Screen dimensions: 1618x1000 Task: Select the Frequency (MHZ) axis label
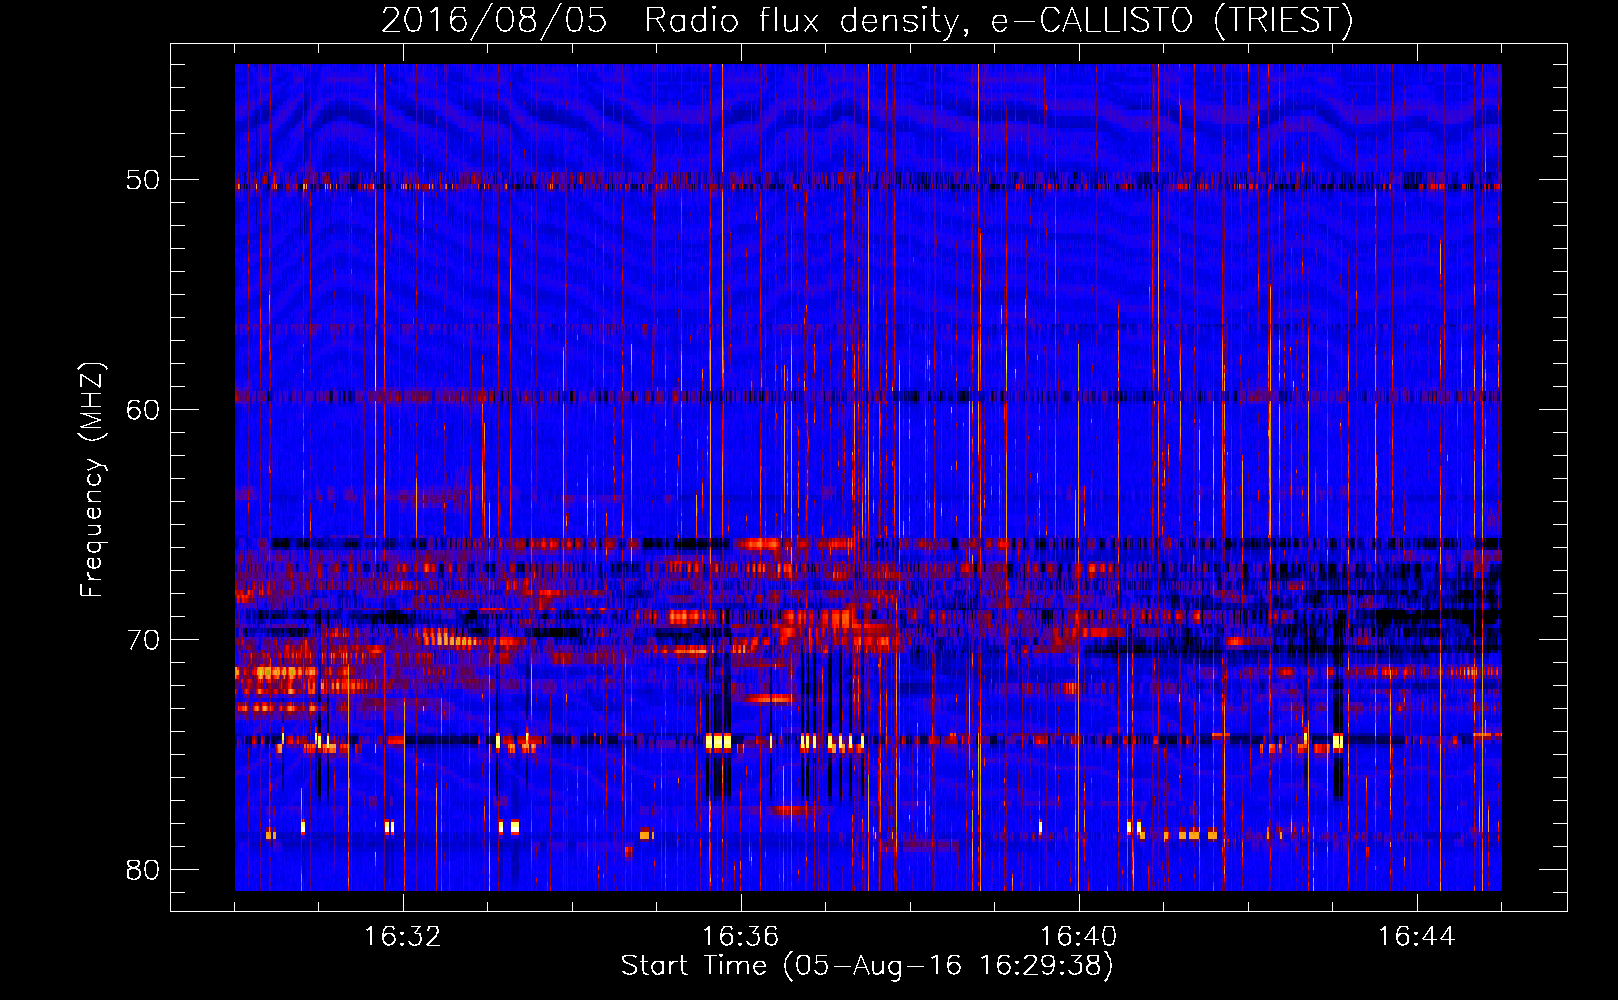click(x=92, y=481)
